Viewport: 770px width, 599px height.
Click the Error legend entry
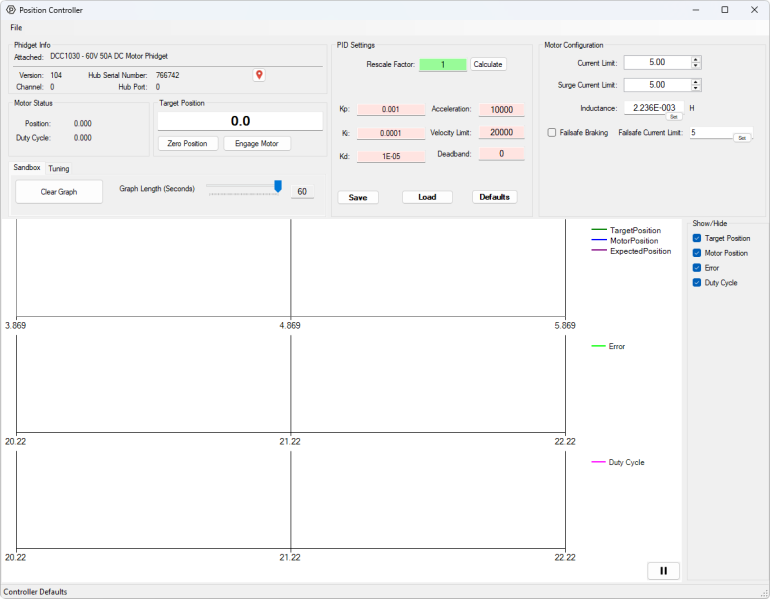click(608, 346)
